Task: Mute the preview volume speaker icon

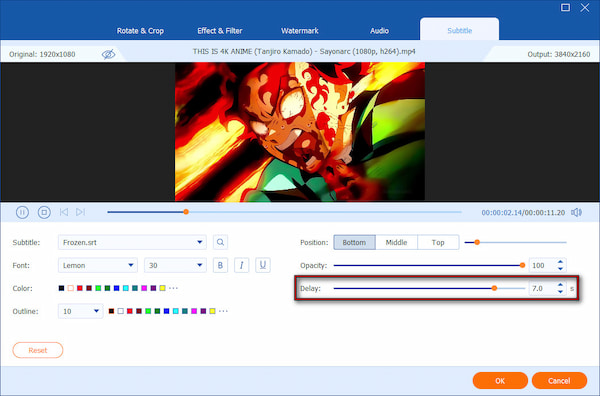Action: 576,212
